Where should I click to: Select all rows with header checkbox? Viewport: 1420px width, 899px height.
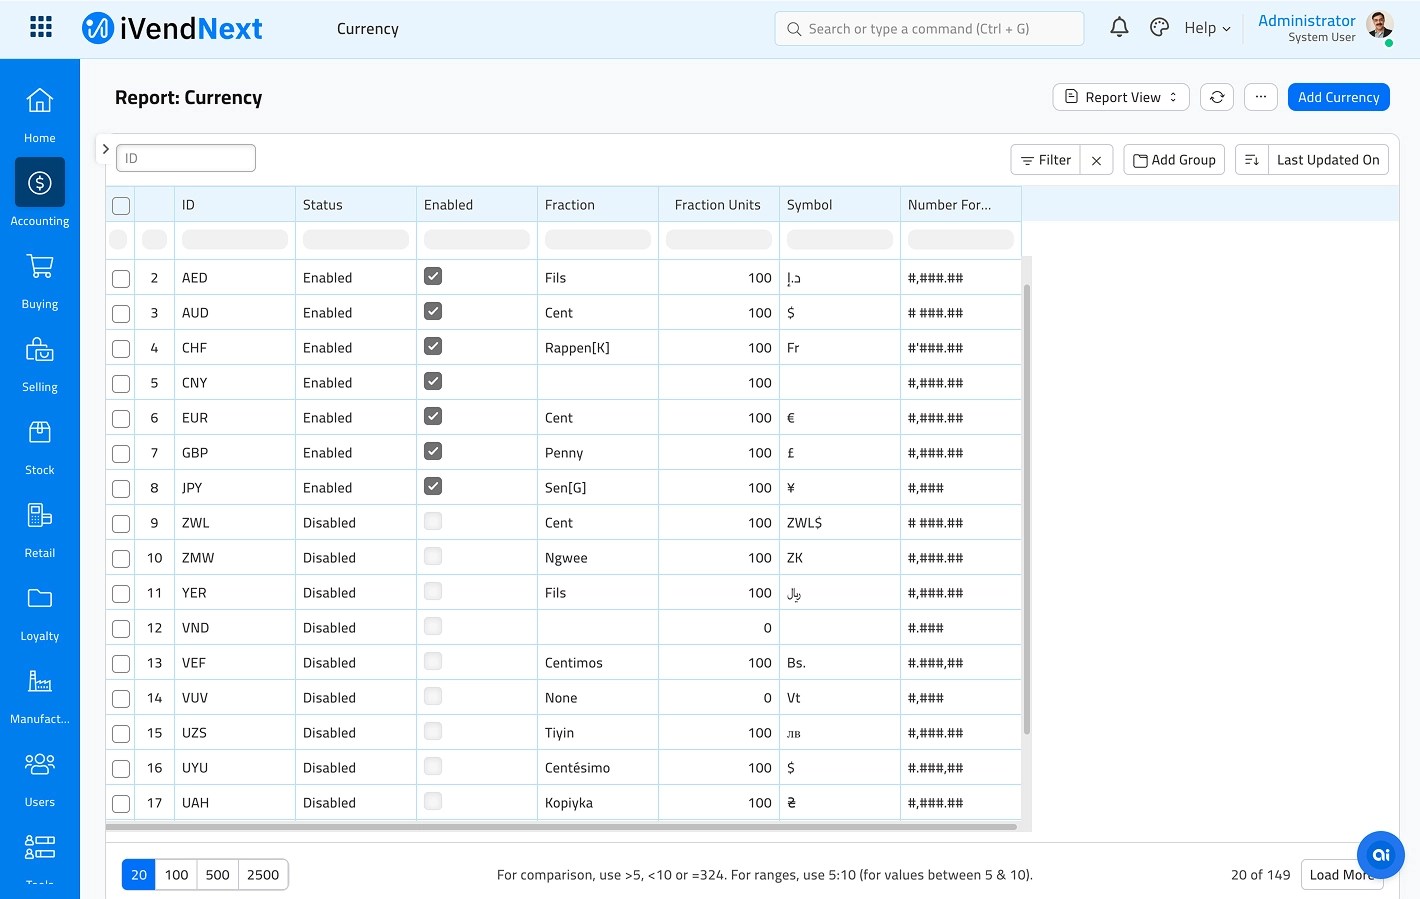click(121, 206)
